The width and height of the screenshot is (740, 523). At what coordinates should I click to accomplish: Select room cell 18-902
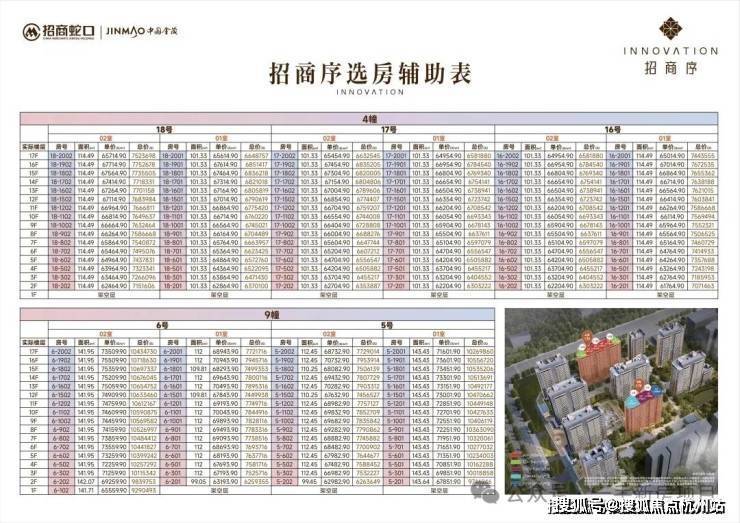click(x=61, y=234)
